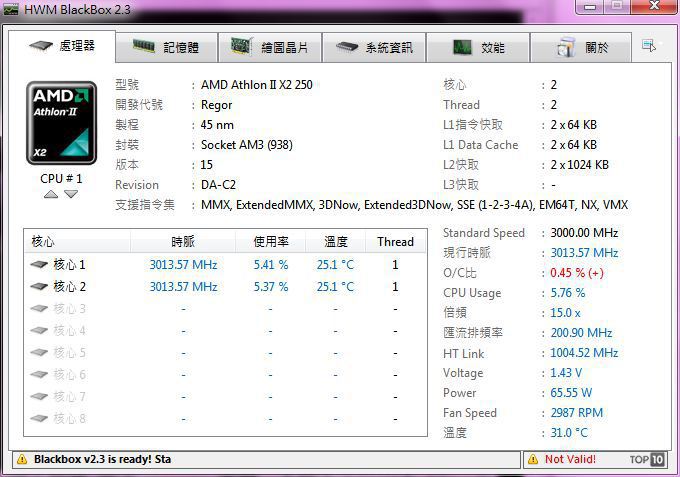Click the warning icon beside Not Valid!
Screen dimensions: 680x477
tap(533, 460)
